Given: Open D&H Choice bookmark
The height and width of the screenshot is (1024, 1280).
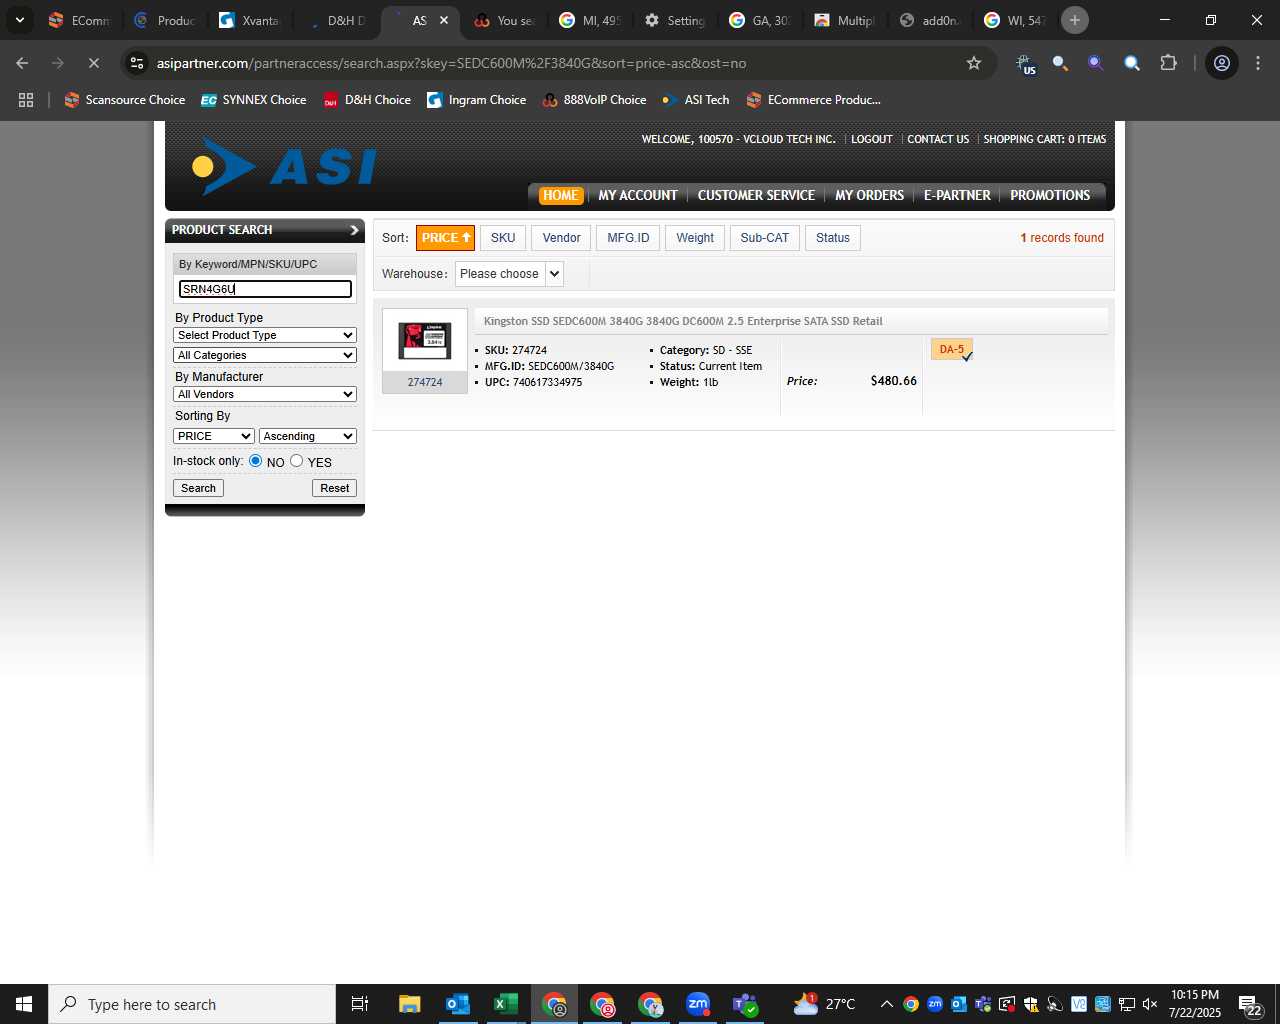Looking at the screenshot, I should click(x=366, y=100).
